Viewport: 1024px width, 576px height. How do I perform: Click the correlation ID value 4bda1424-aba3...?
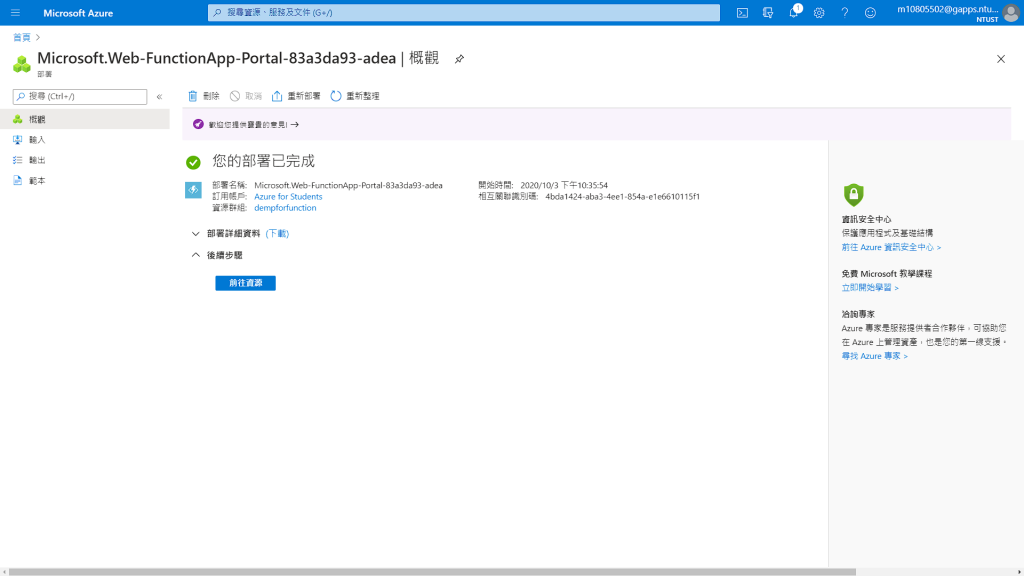point(622,197)
